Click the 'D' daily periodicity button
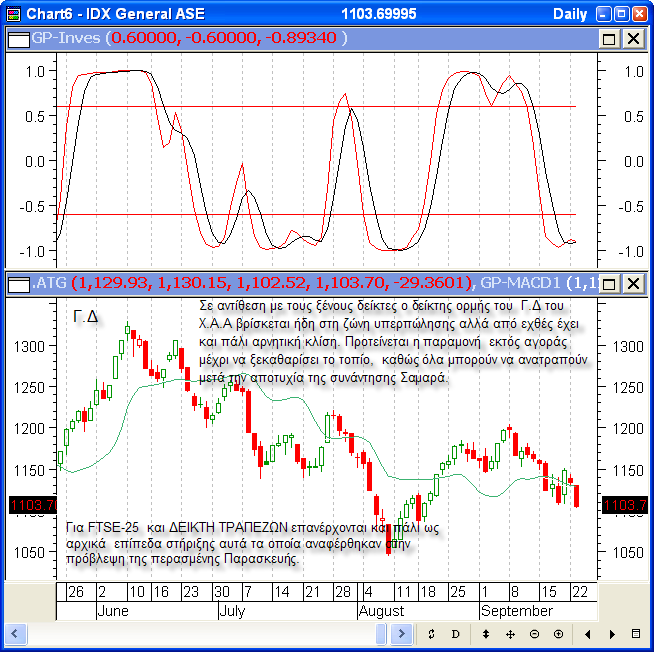 coord(455,634)
